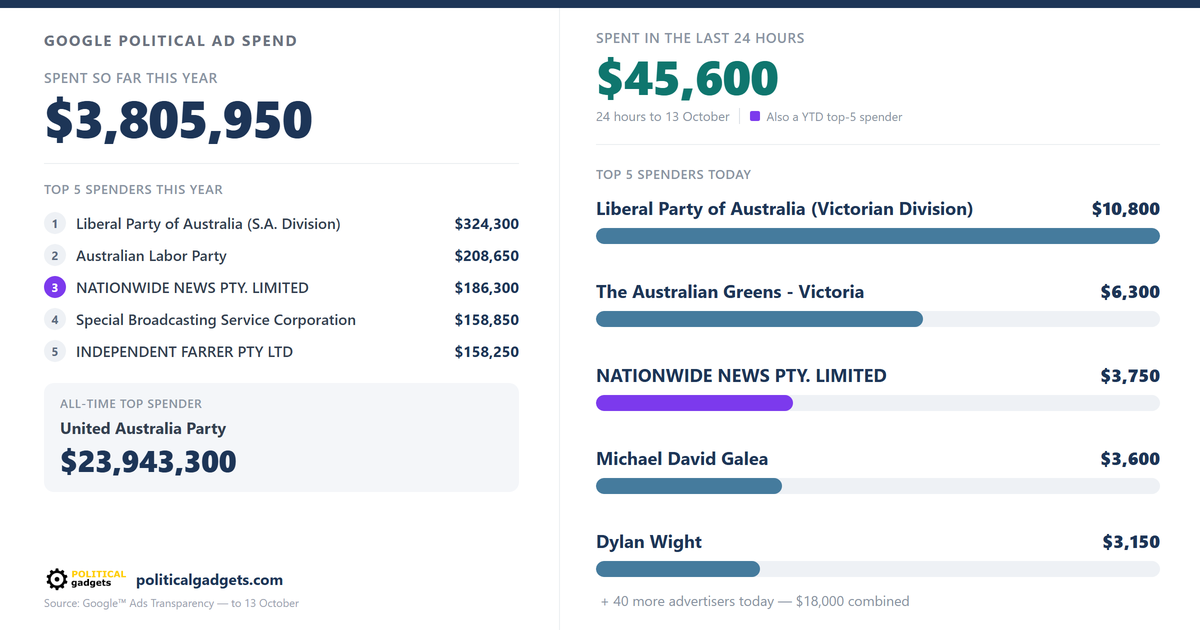The width and height of the screenshot is (1200, 630).
Task: Click the $3,750 daily amount
Action: 1130,376
